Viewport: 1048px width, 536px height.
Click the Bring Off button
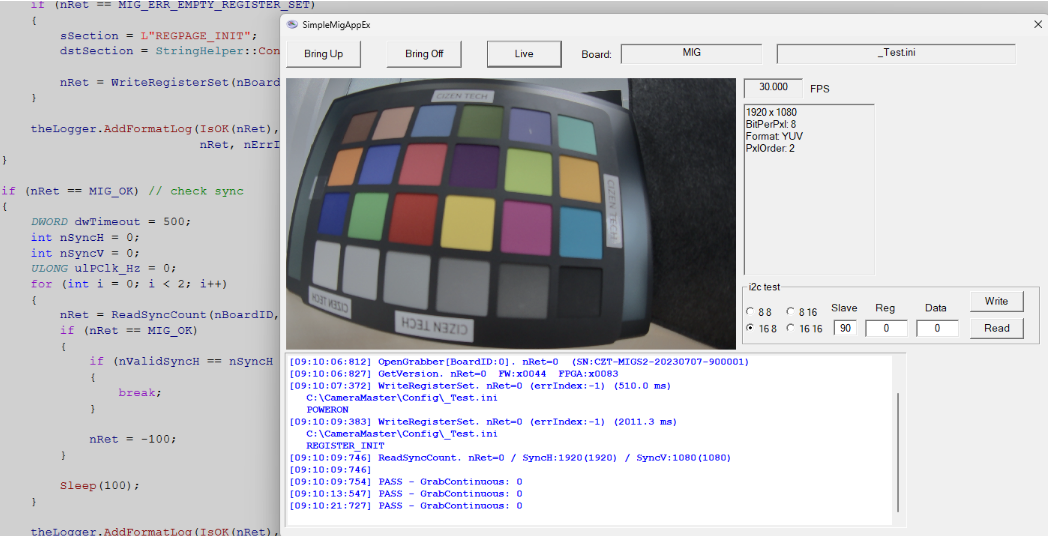point(424,54)
